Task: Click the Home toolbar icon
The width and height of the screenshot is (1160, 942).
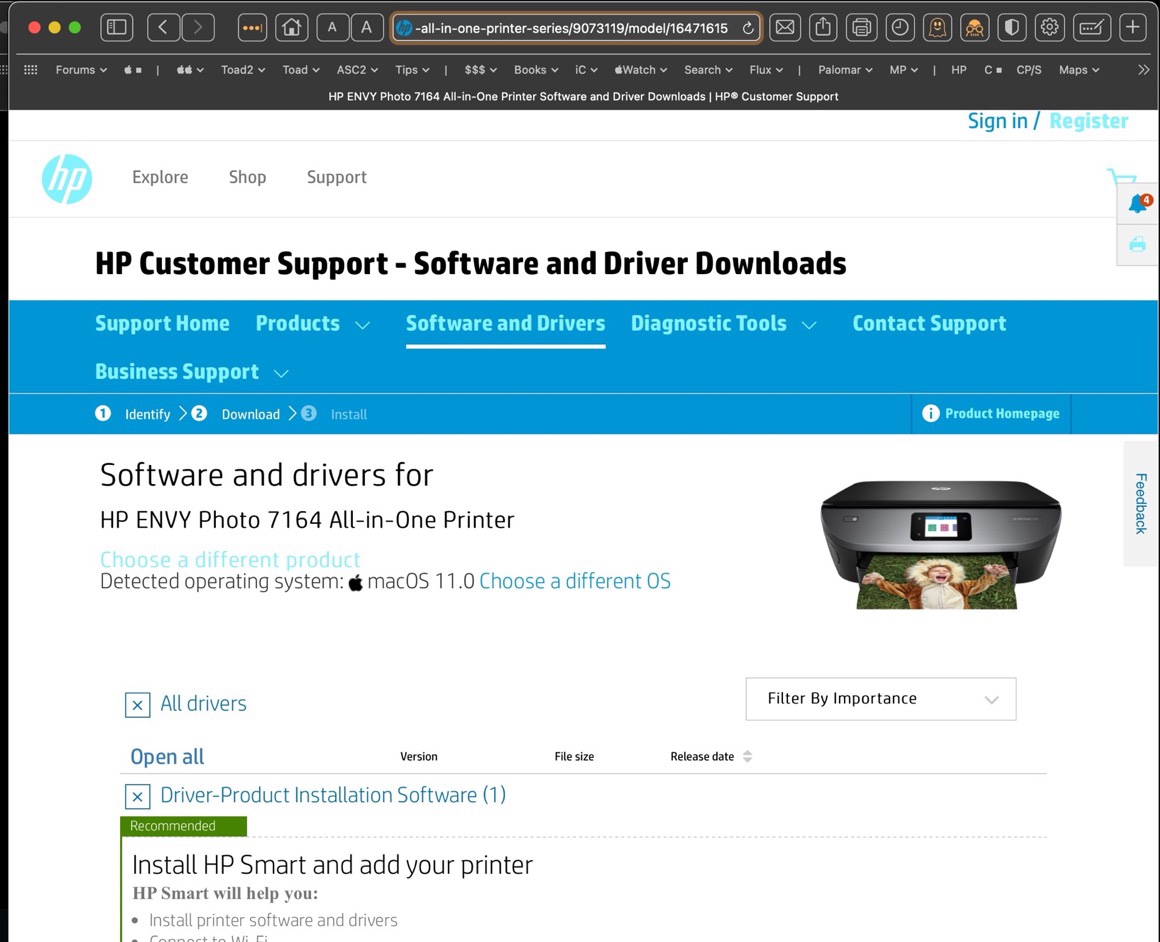Action: [291, 28]
